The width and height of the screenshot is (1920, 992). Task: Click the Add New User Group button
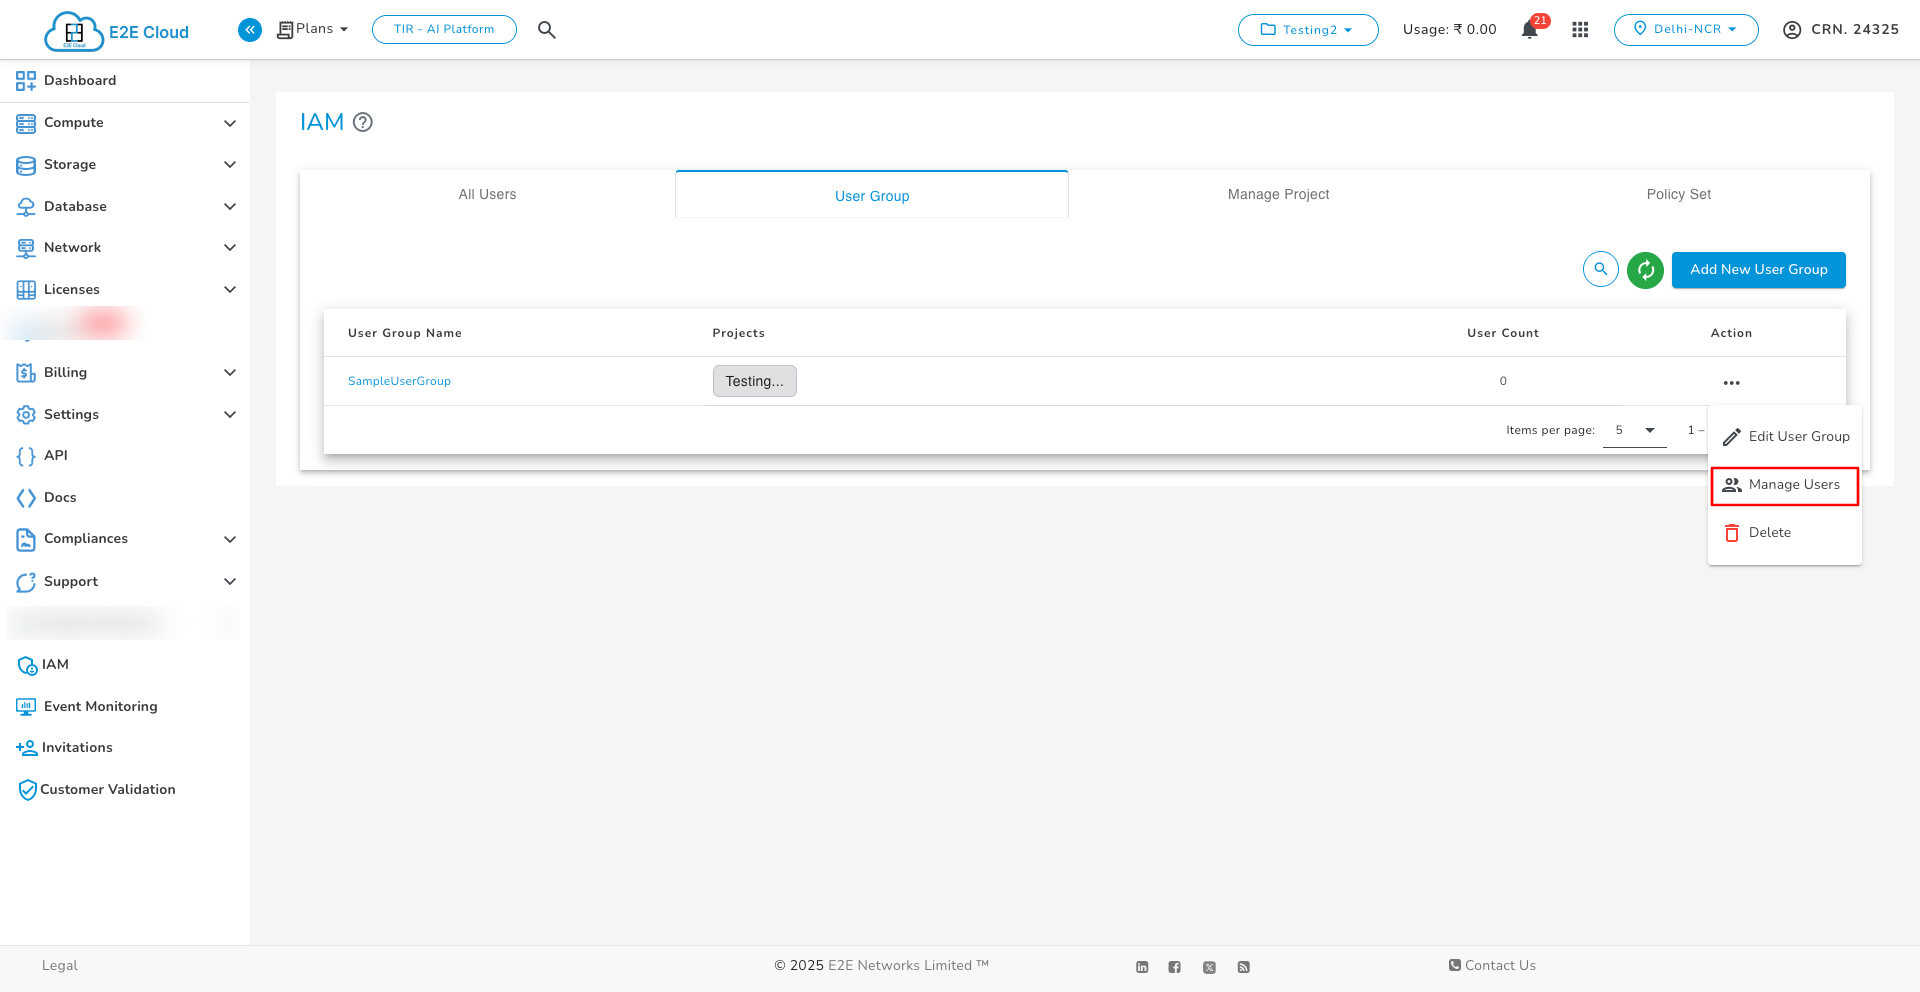click(1758, 270)
